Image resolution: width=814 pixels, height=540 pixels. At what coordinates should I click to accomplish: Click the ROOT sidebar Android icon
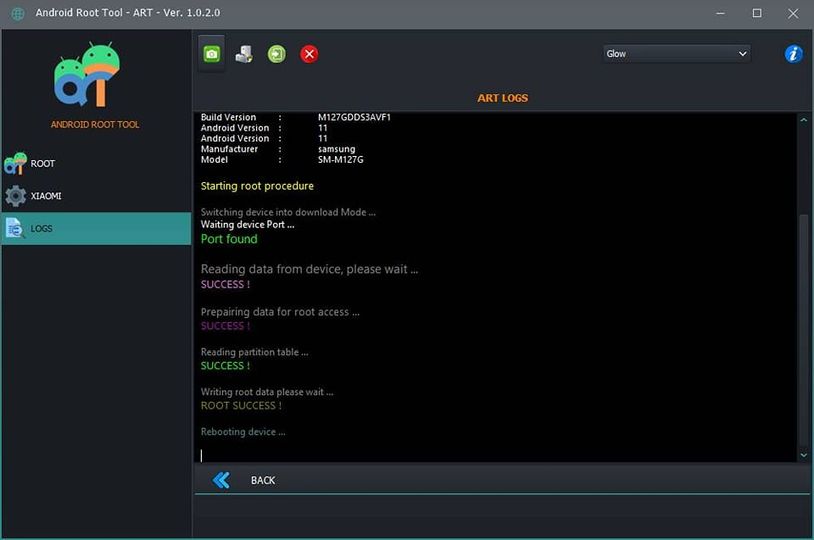pos(15,163)
